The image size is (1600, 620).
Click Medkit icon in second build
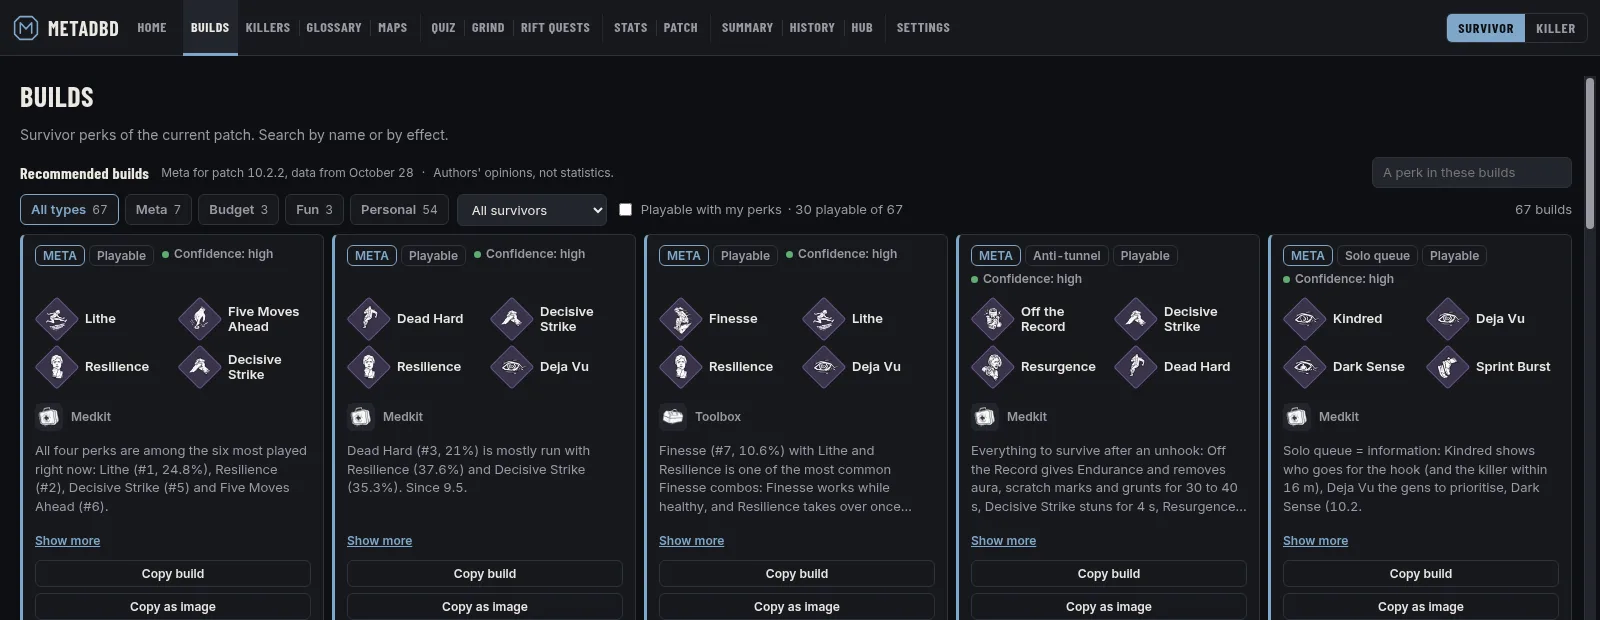[x=360, y=417]
